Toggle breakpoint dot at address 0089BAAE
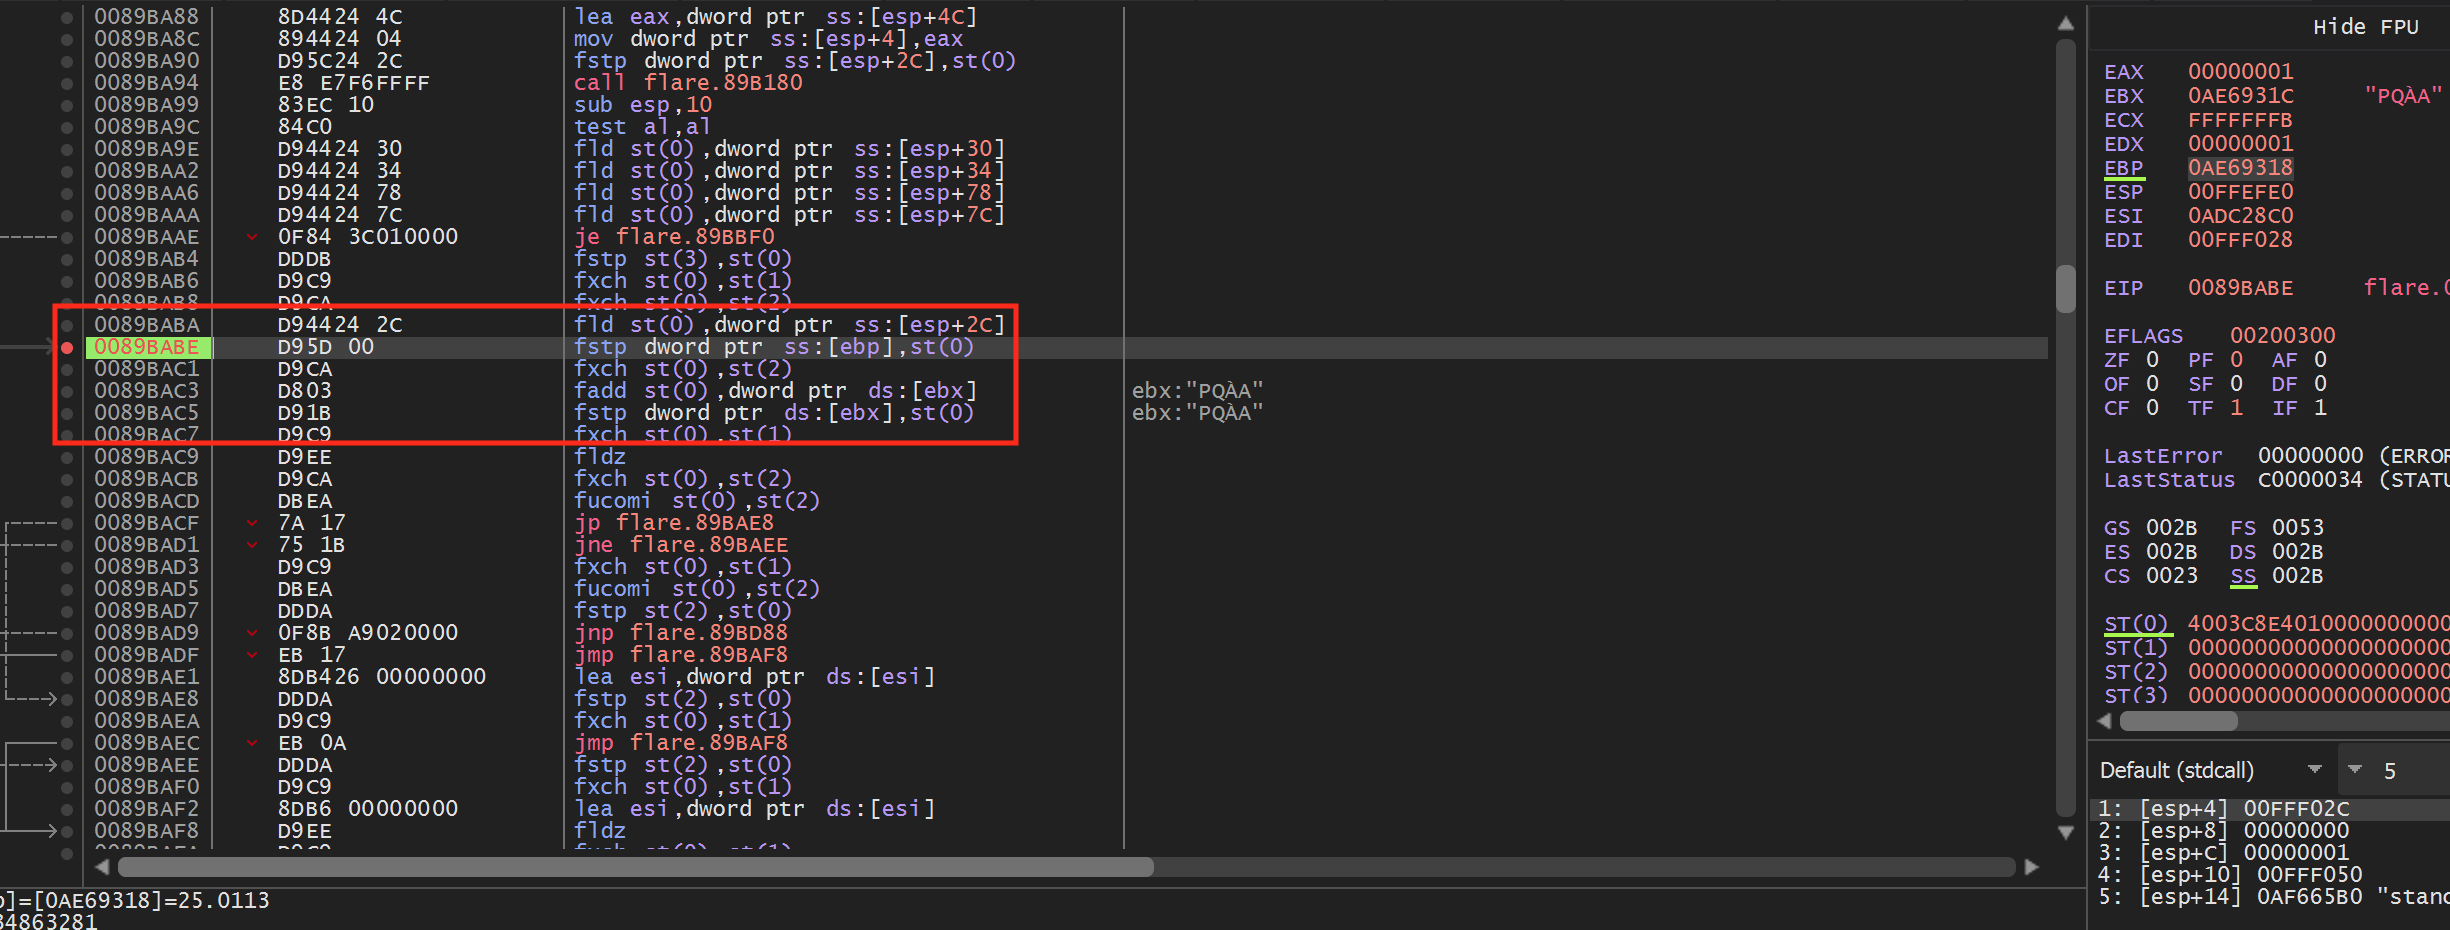 (x=67, y=237)
